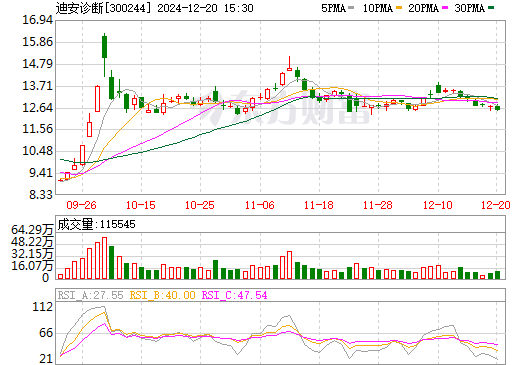Click the 10-25 date axis label
Image resolution: width=520 pixels, height=365 pixels.
200,205
